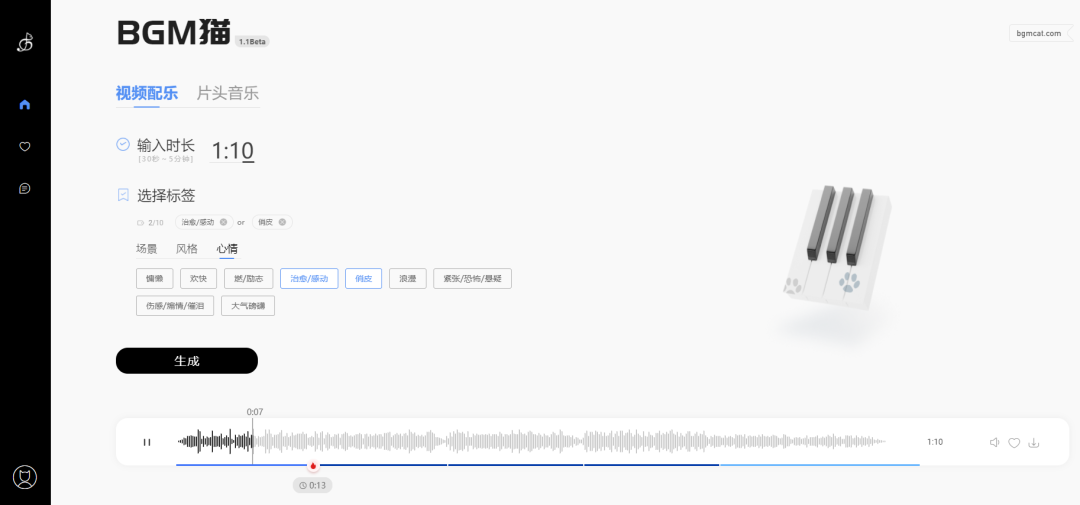The width and height of the screenshot is (1080, 505).
Task: Switch to the 视频配乐 tab
Action: [147, 93]
